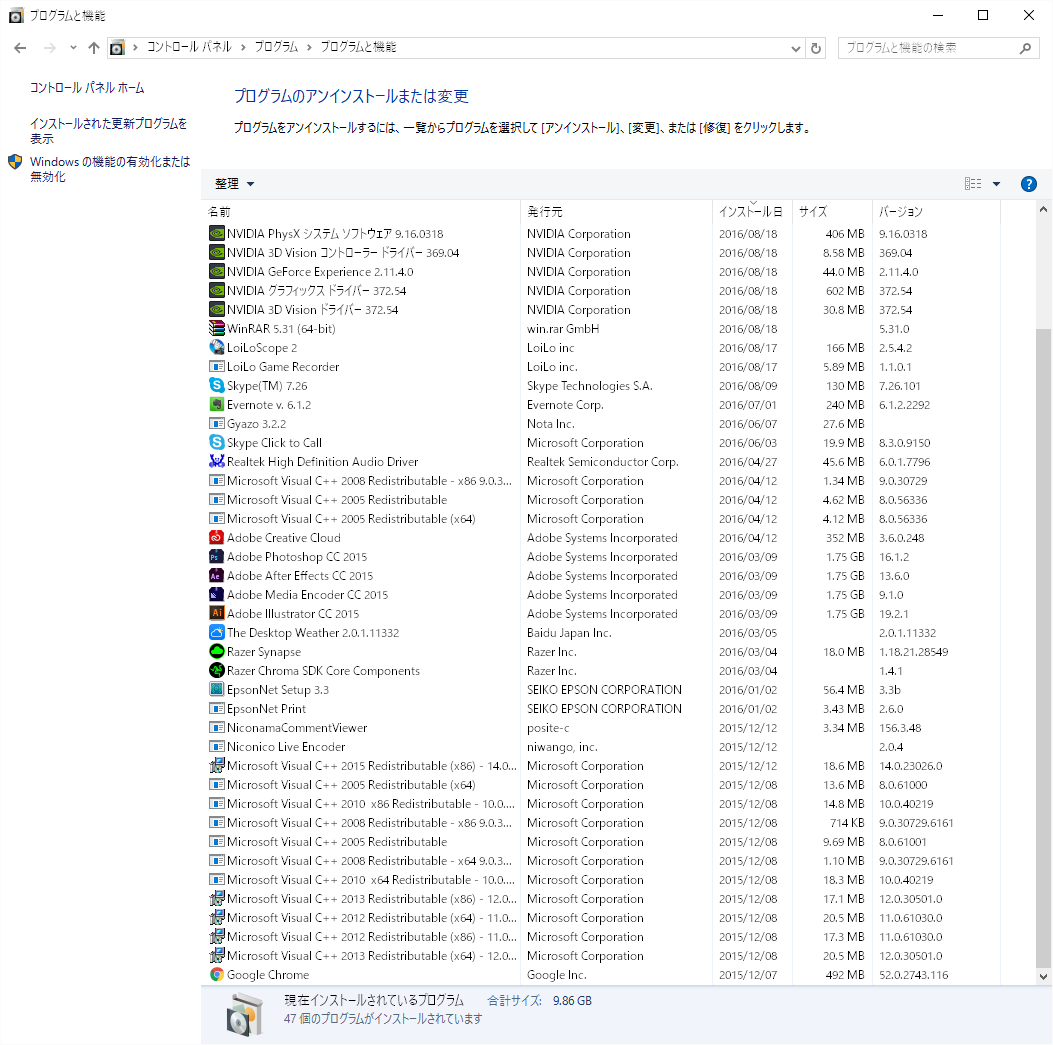Click the refresh button in address bar
This screenshot has width=1053, height=1045.
[x=816, y=48]
